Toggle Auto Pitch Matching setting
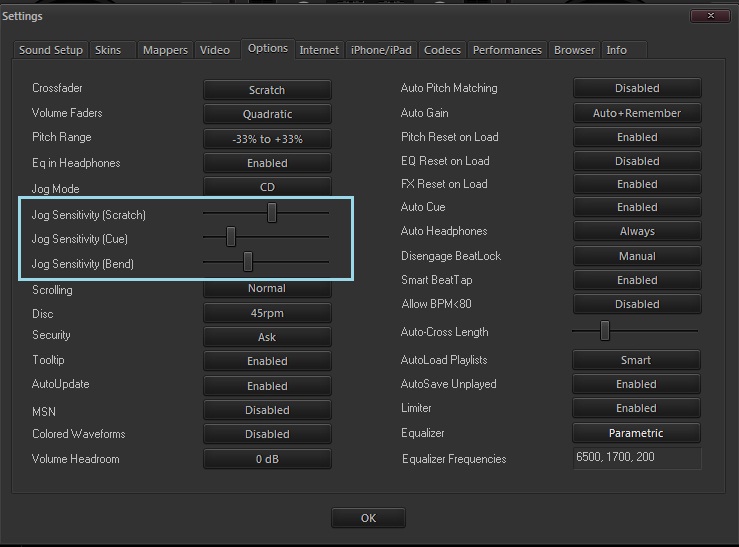 [x=637, y=88]
